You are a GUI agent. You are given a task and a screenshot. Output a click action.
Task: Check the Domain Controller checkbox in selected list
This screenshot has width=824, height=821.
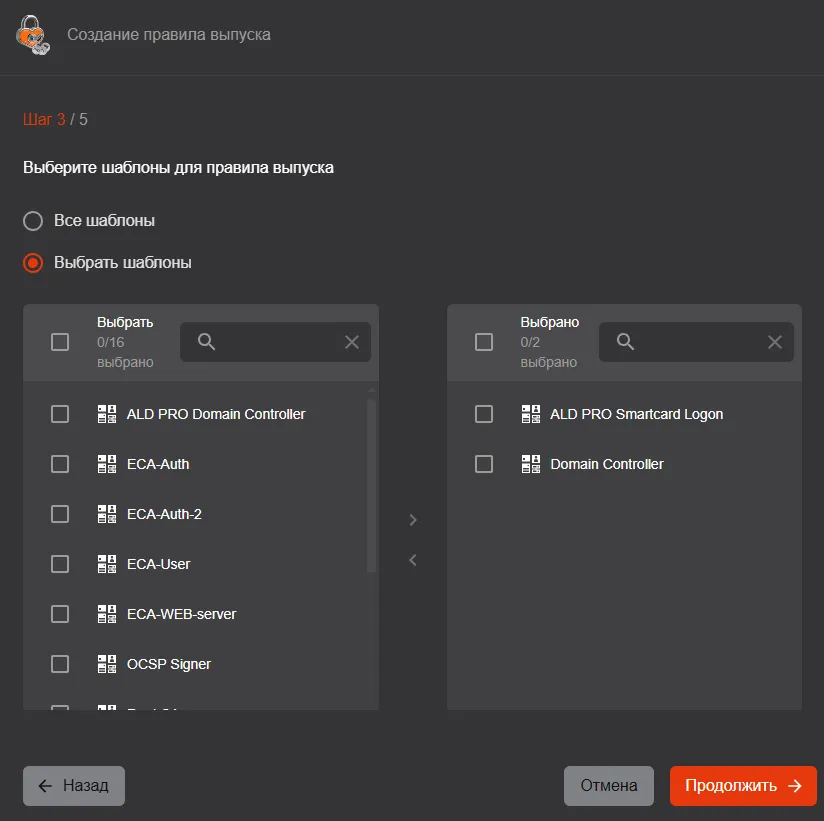point(483,464)
